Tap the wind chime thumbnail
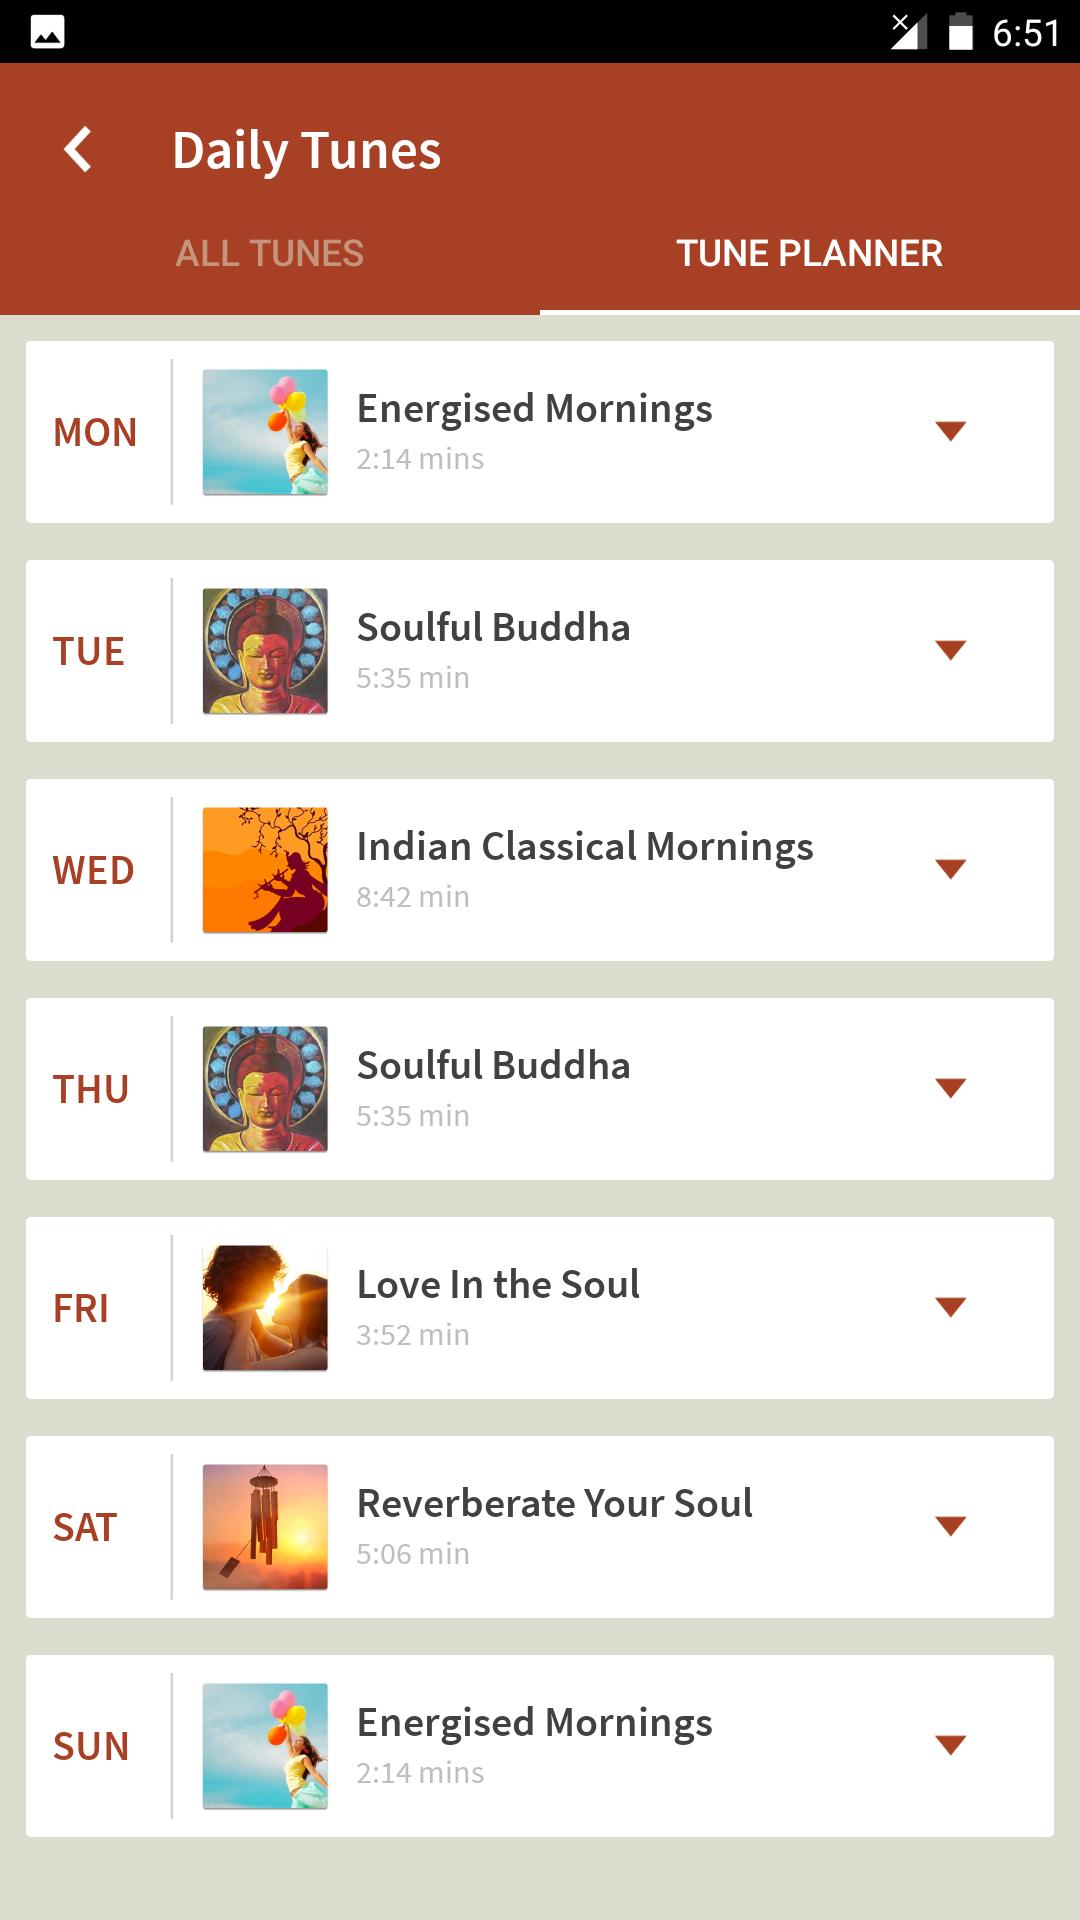Image resolution: width=1080 pixels, height=1920 pixels. click(265, 1527)
